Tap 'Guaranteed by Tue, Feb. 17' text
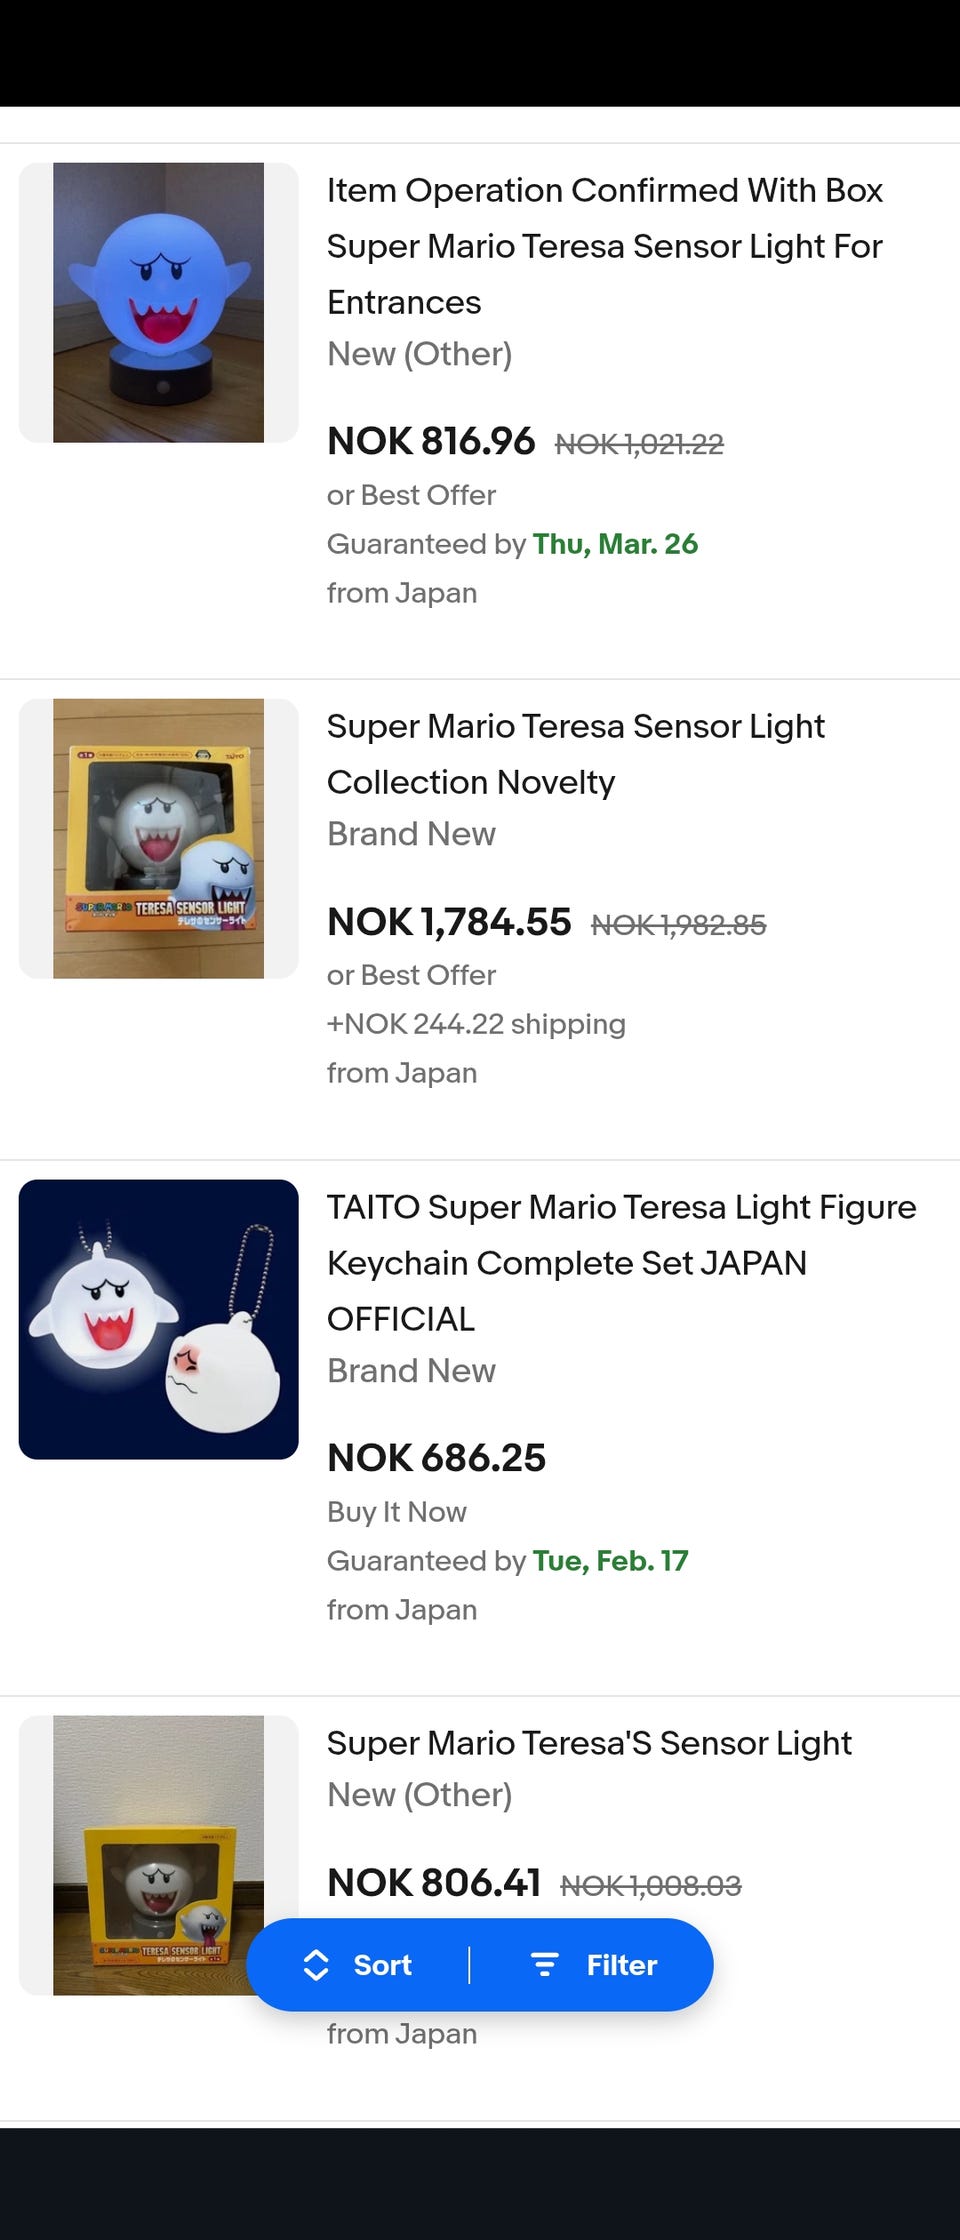 [507, 1561]
